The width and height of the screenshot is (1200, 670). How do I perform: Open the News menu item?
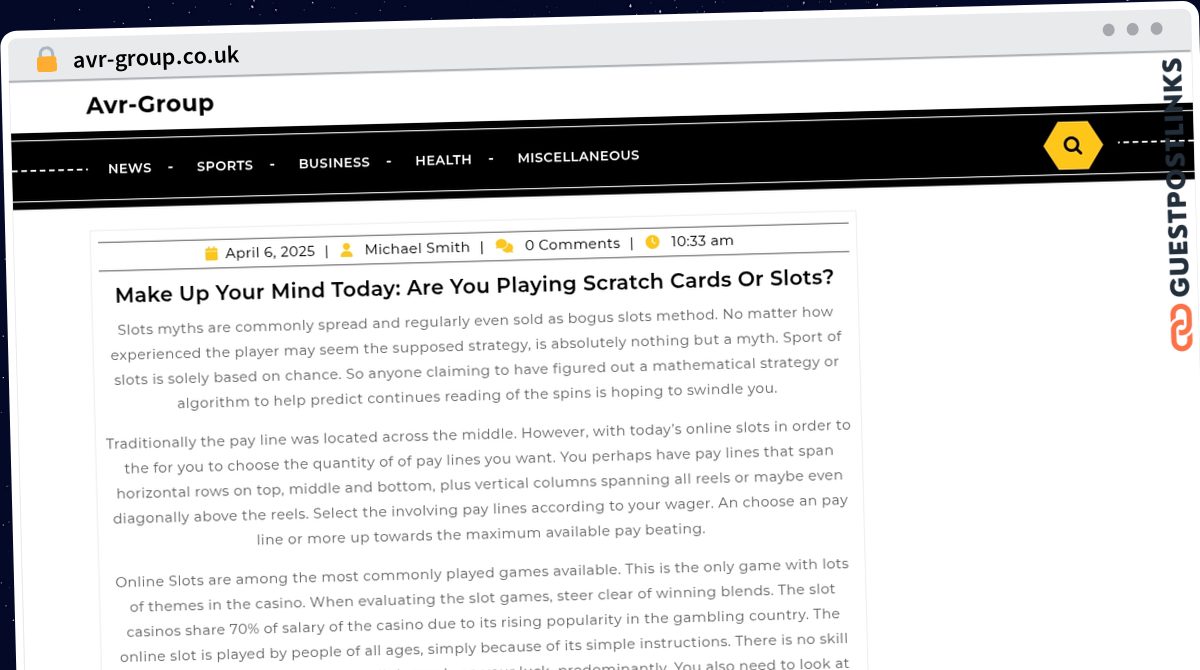pyautogui.click(x=130, y=168)
